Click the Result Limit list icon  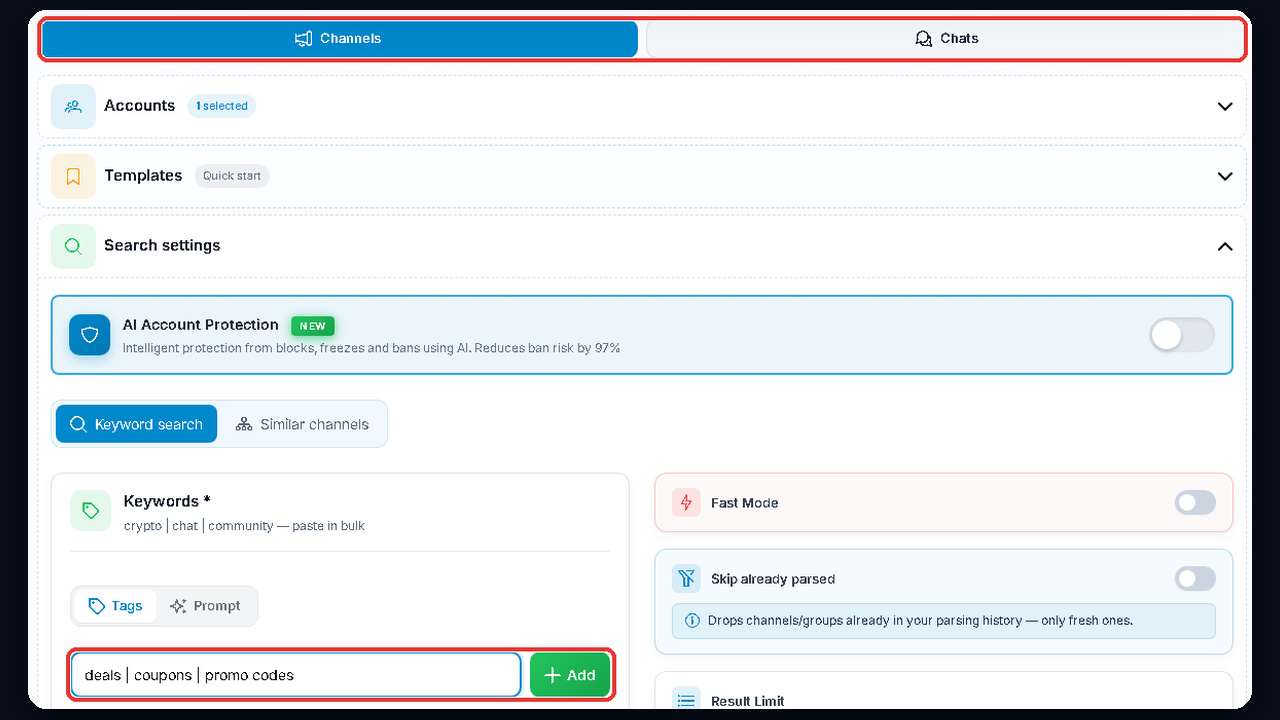click(686, 701)
